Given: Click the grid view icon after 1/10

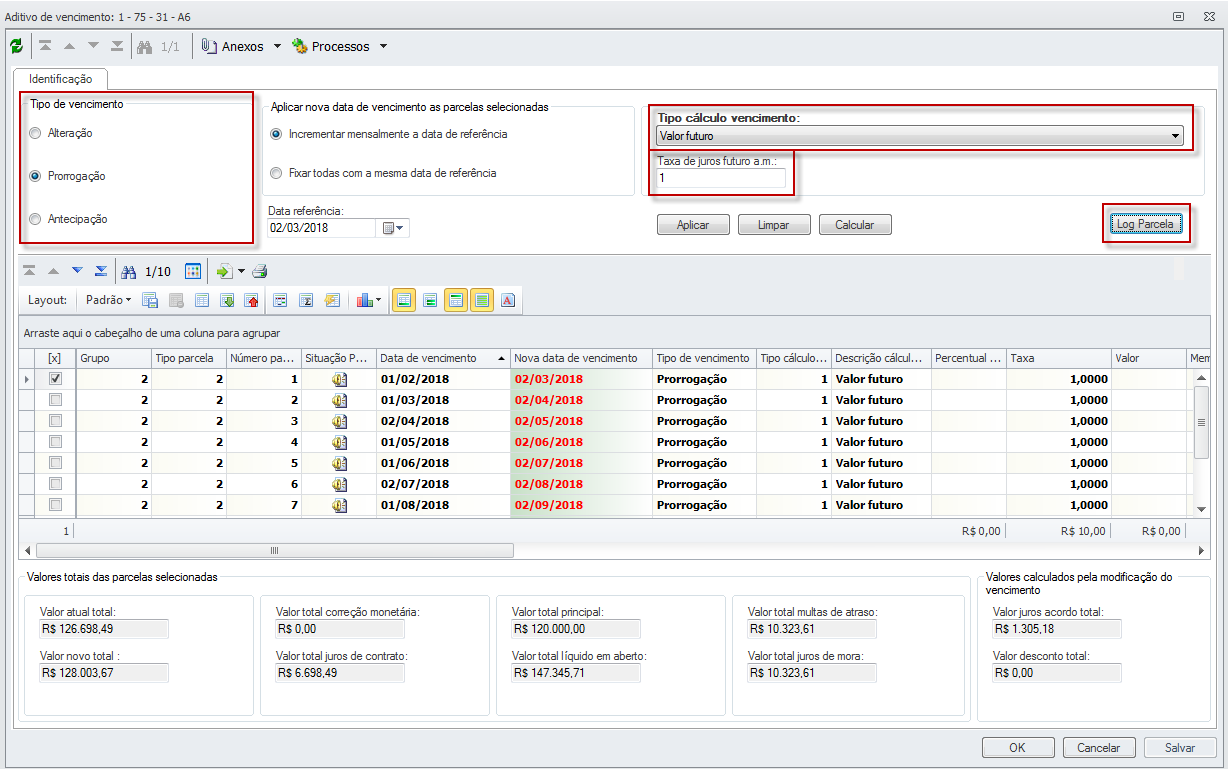Looking at the screenshot, I should click(193, 271).
